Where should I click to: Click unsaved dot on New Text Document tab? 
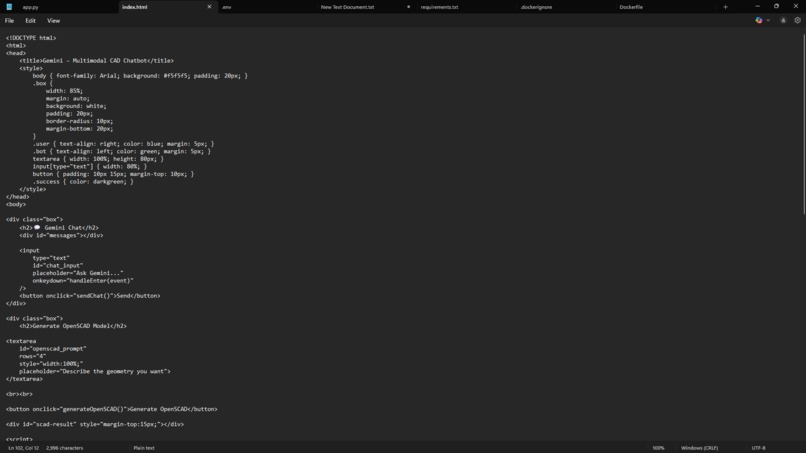click(x=409, y=7)
